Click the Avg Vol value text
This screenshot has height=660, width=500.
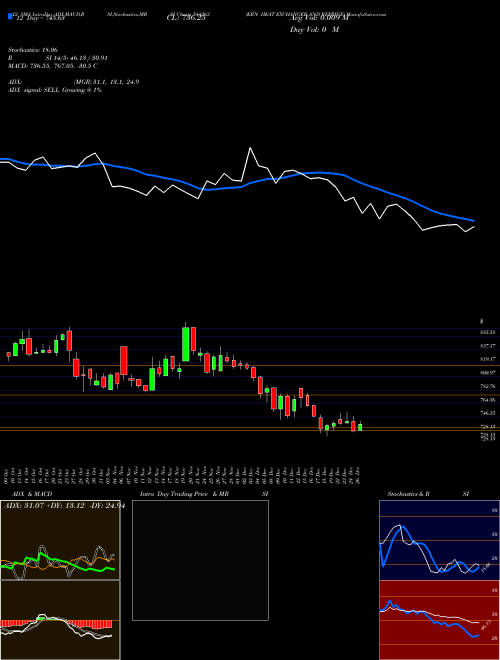319,18
